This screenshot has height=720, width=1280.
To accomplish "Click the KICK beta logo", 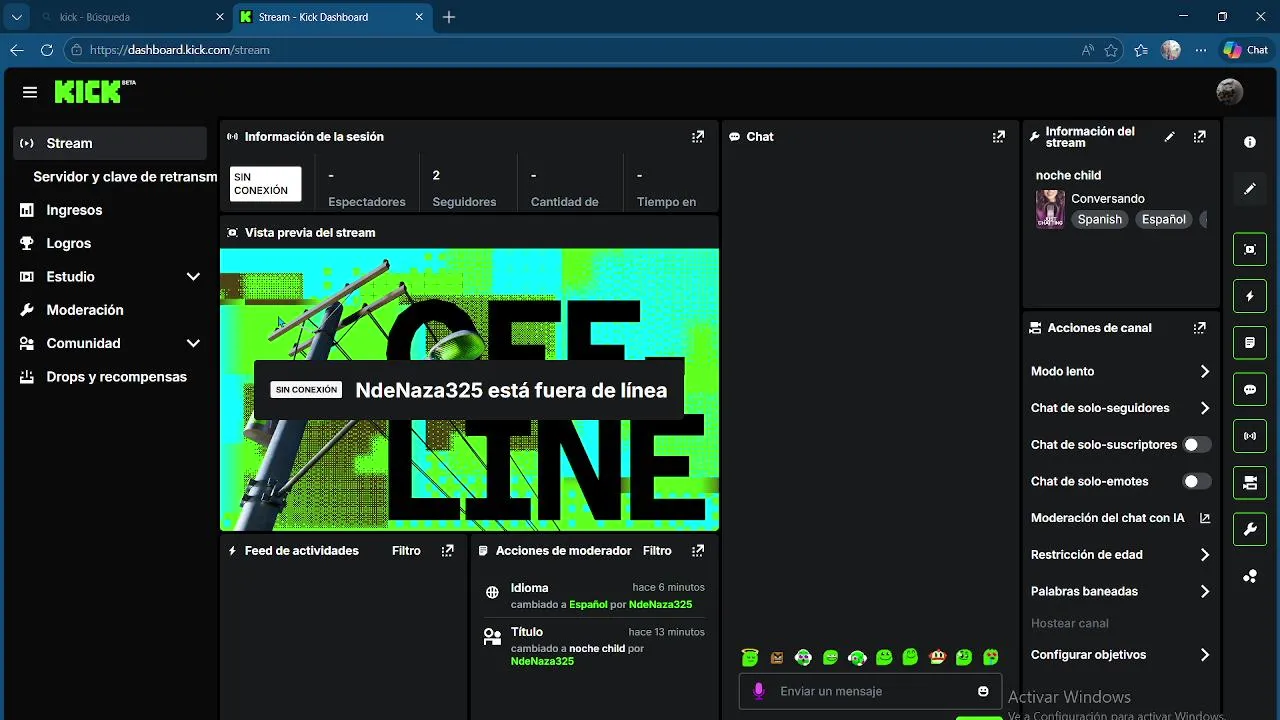I will coord(95,92).
